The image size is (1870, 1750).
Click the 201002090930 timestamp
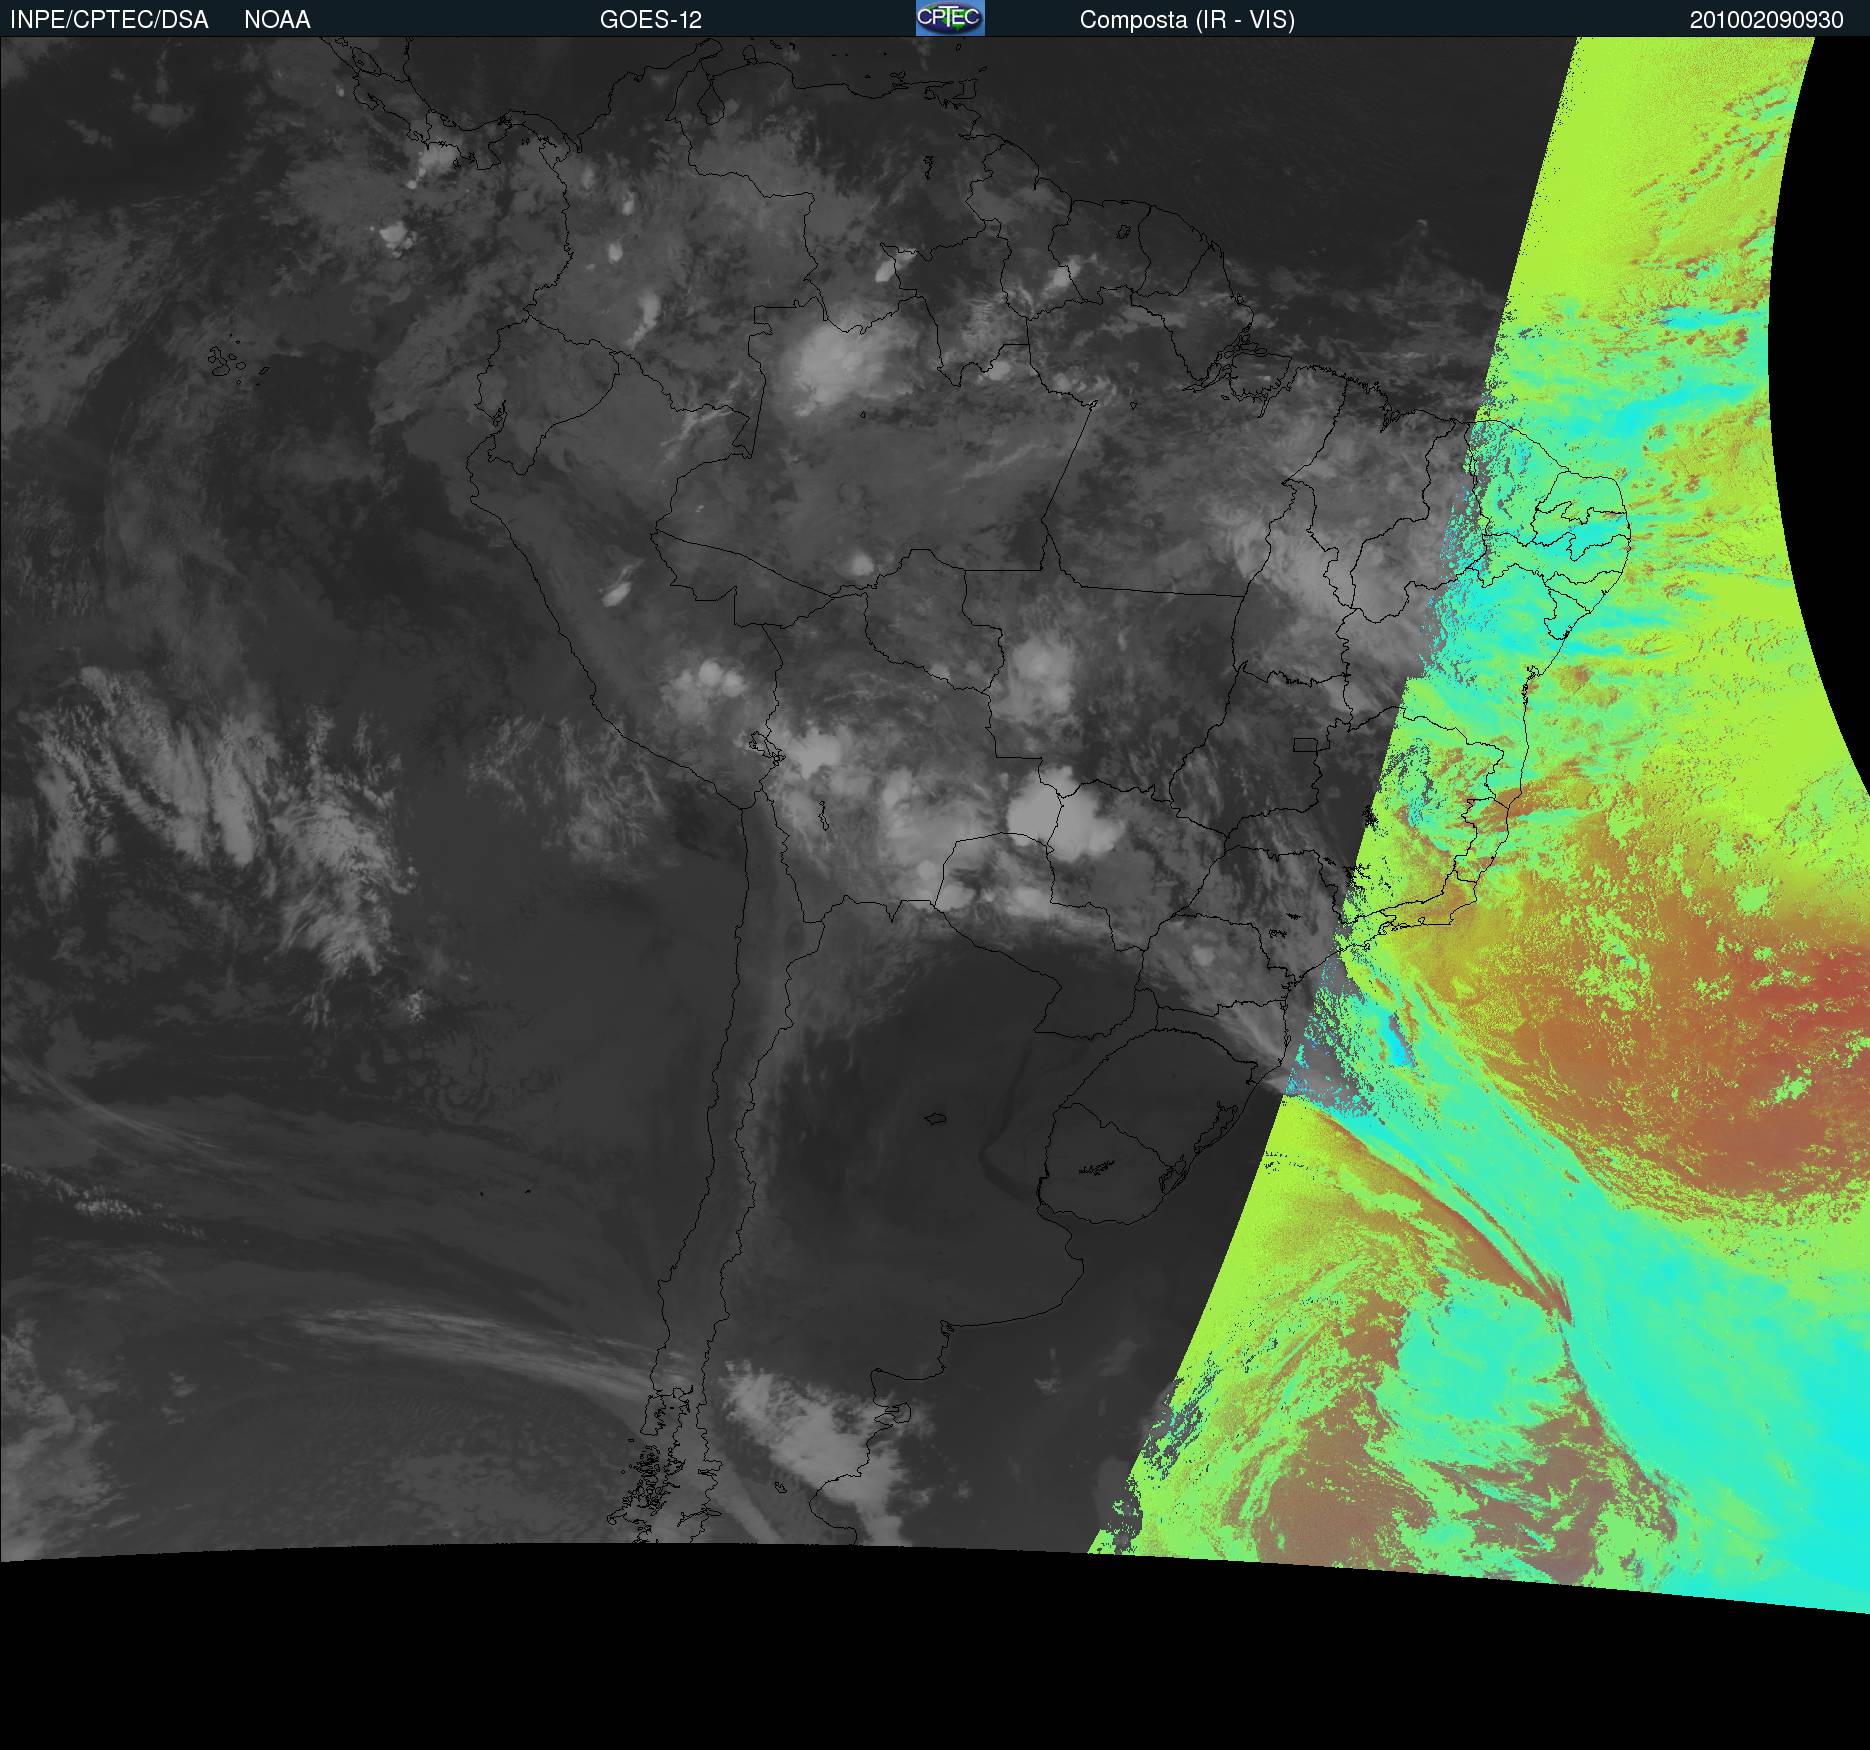pyautogui.click(x=1767, y=20)
